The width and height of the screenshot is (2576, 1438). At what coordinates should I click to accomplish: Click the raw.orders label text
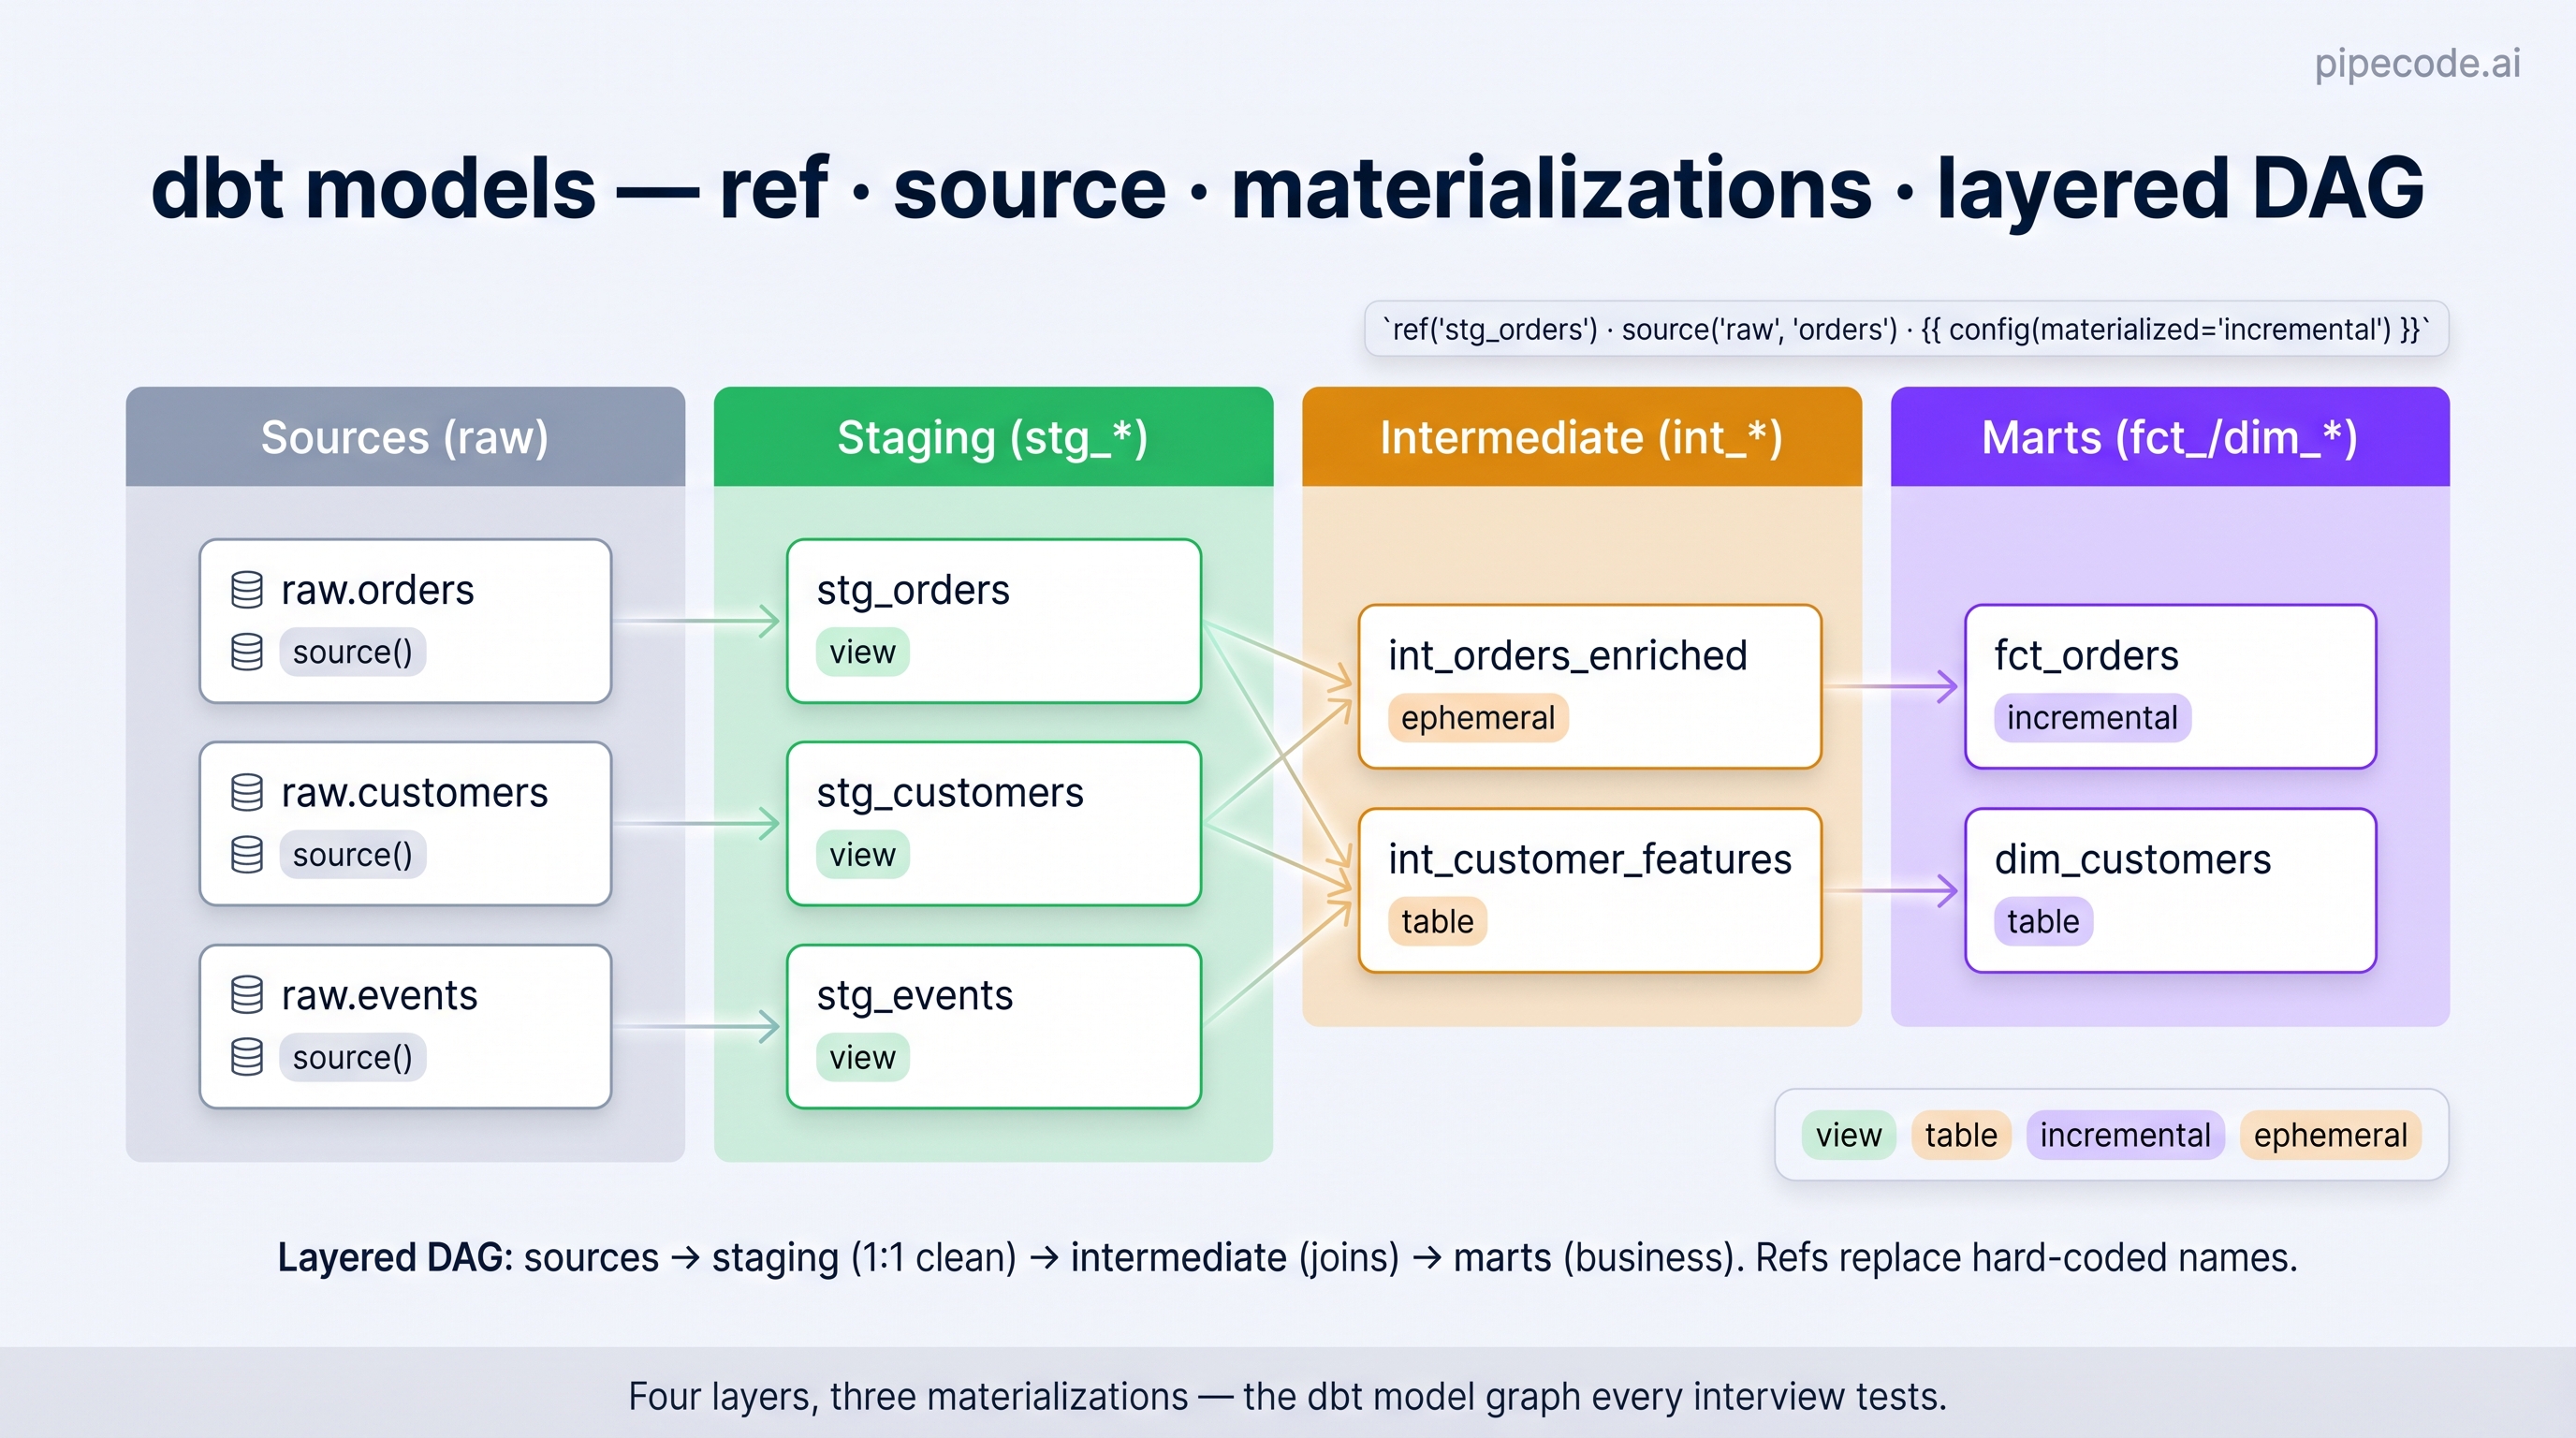pos(377,590)
